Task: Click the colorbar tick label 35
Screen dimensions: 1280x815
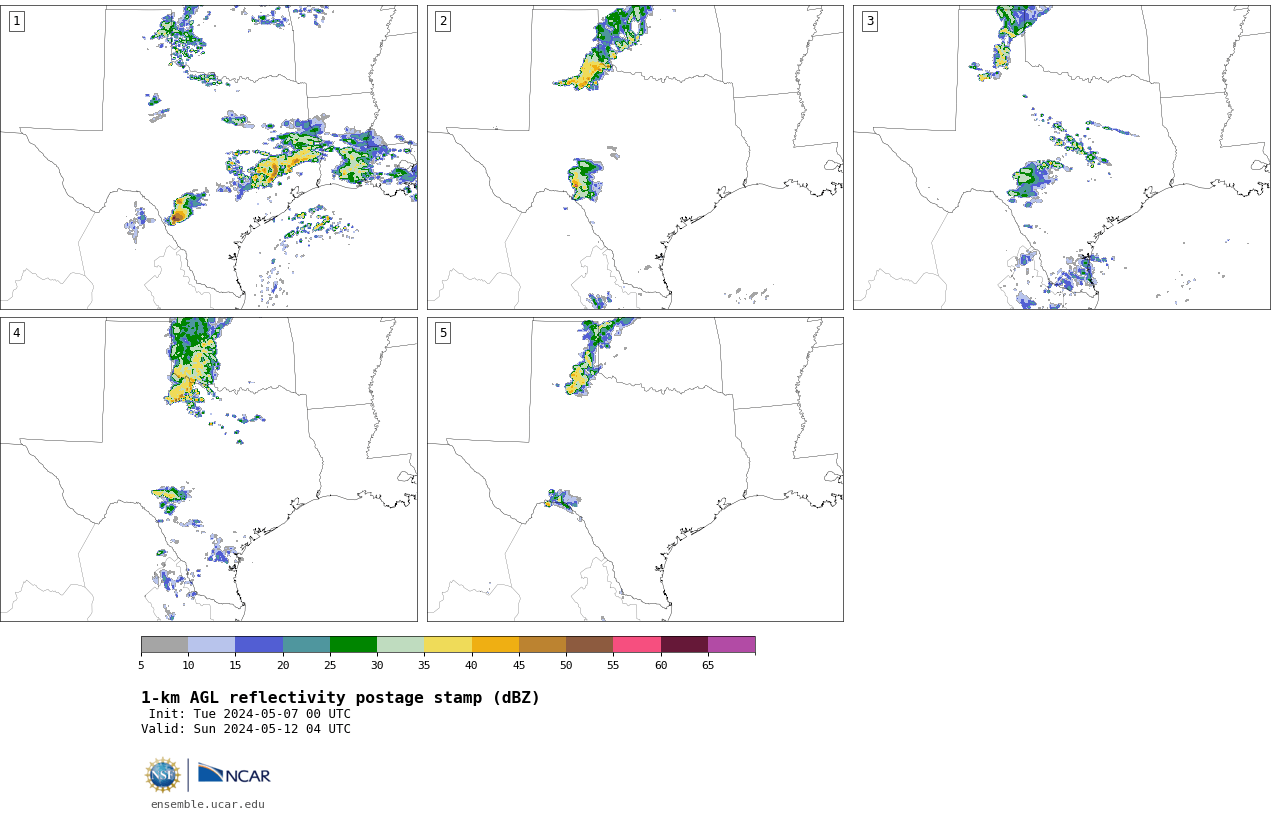Action: [424, 665]
